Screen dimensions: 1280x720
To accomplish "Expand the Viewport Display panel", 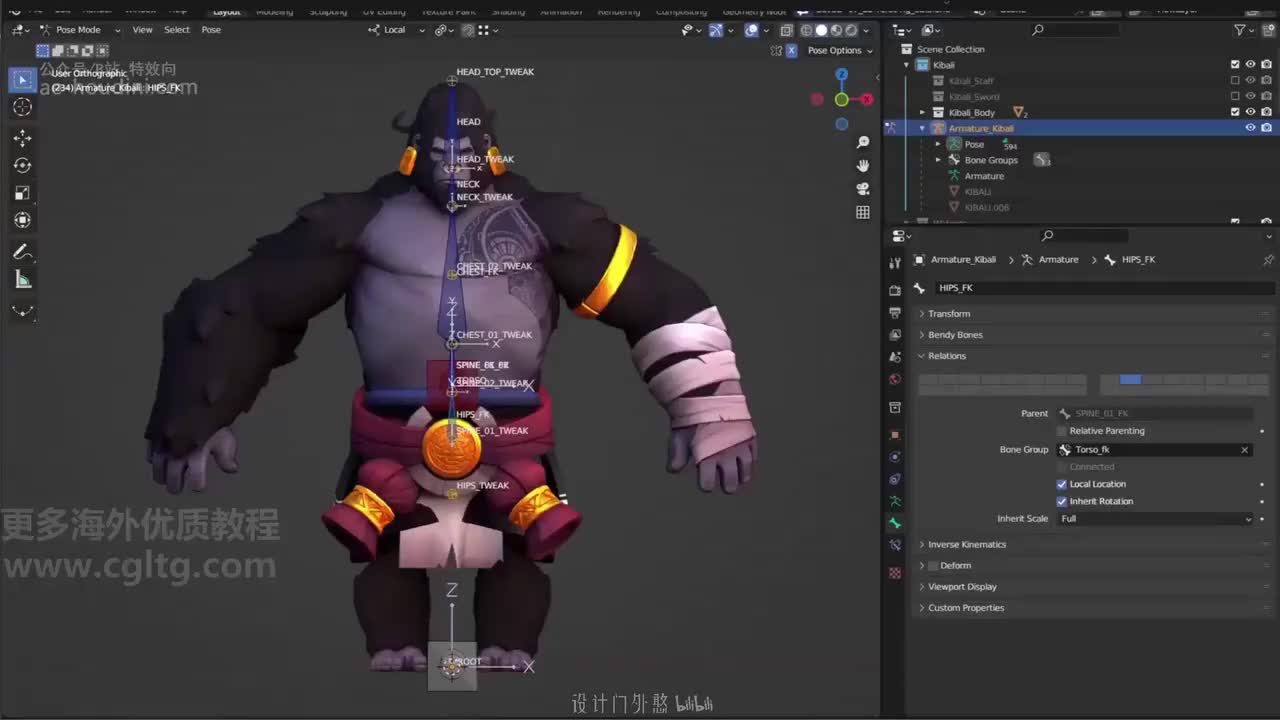I will click(962, 587).
